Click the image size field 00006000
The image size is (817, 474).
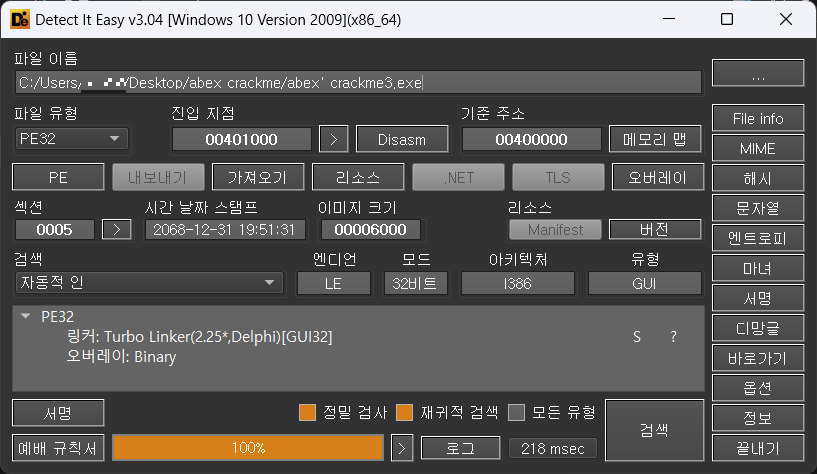[370, 229]
